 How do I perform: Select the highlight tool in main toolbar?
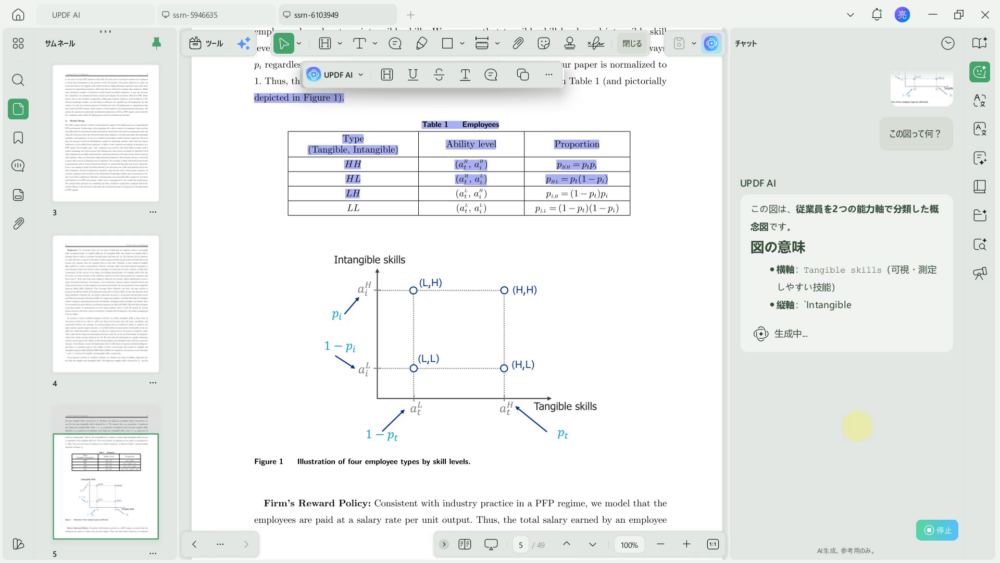(325, 43)
